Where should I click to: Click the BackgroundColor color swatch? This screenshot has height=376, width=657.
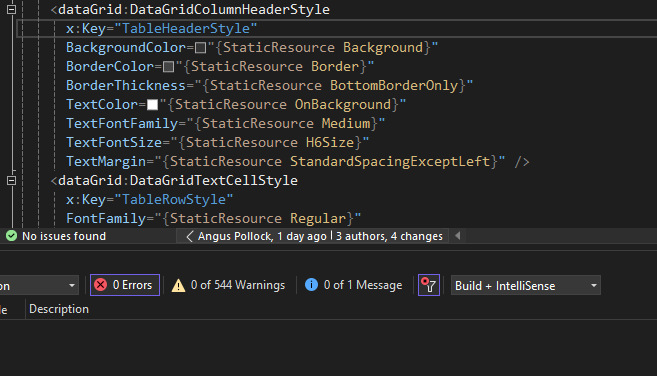pos(200,48)
